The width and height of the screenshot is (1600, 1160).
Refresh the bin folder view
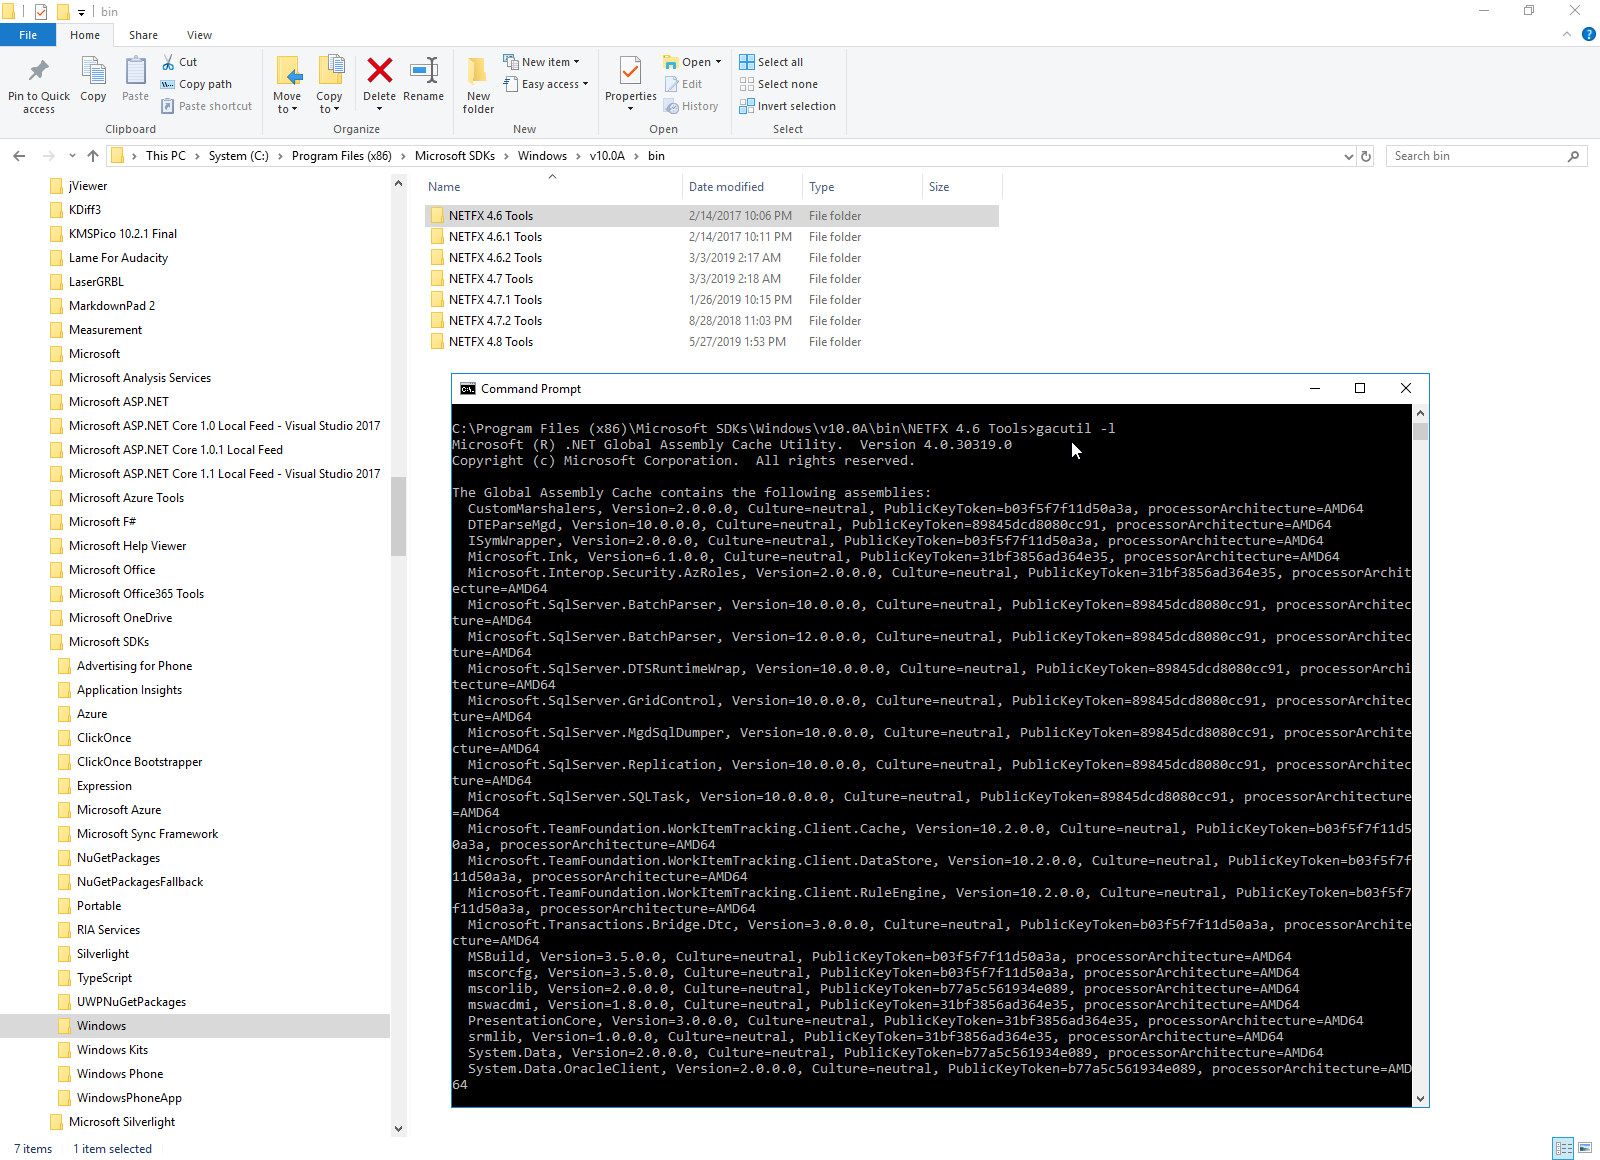(1366, 156)
